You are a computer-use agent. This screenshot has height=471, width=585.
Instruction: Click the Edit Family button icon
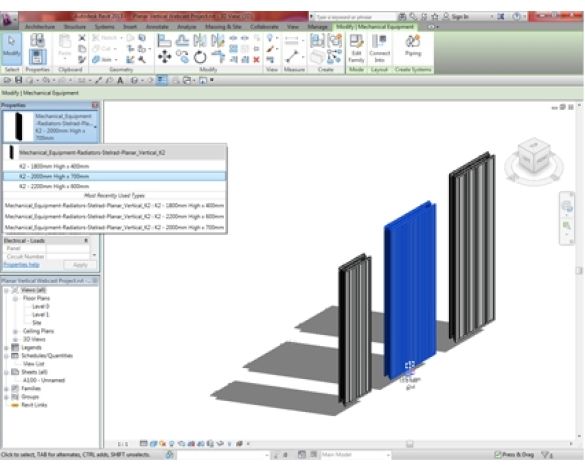tap(356, 48)
